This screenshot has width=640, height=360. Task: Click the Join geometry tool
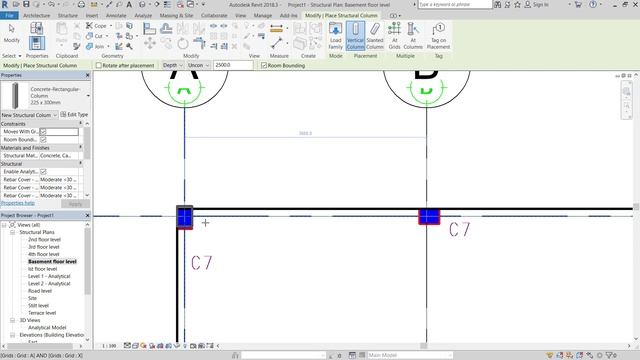(95, 47)
